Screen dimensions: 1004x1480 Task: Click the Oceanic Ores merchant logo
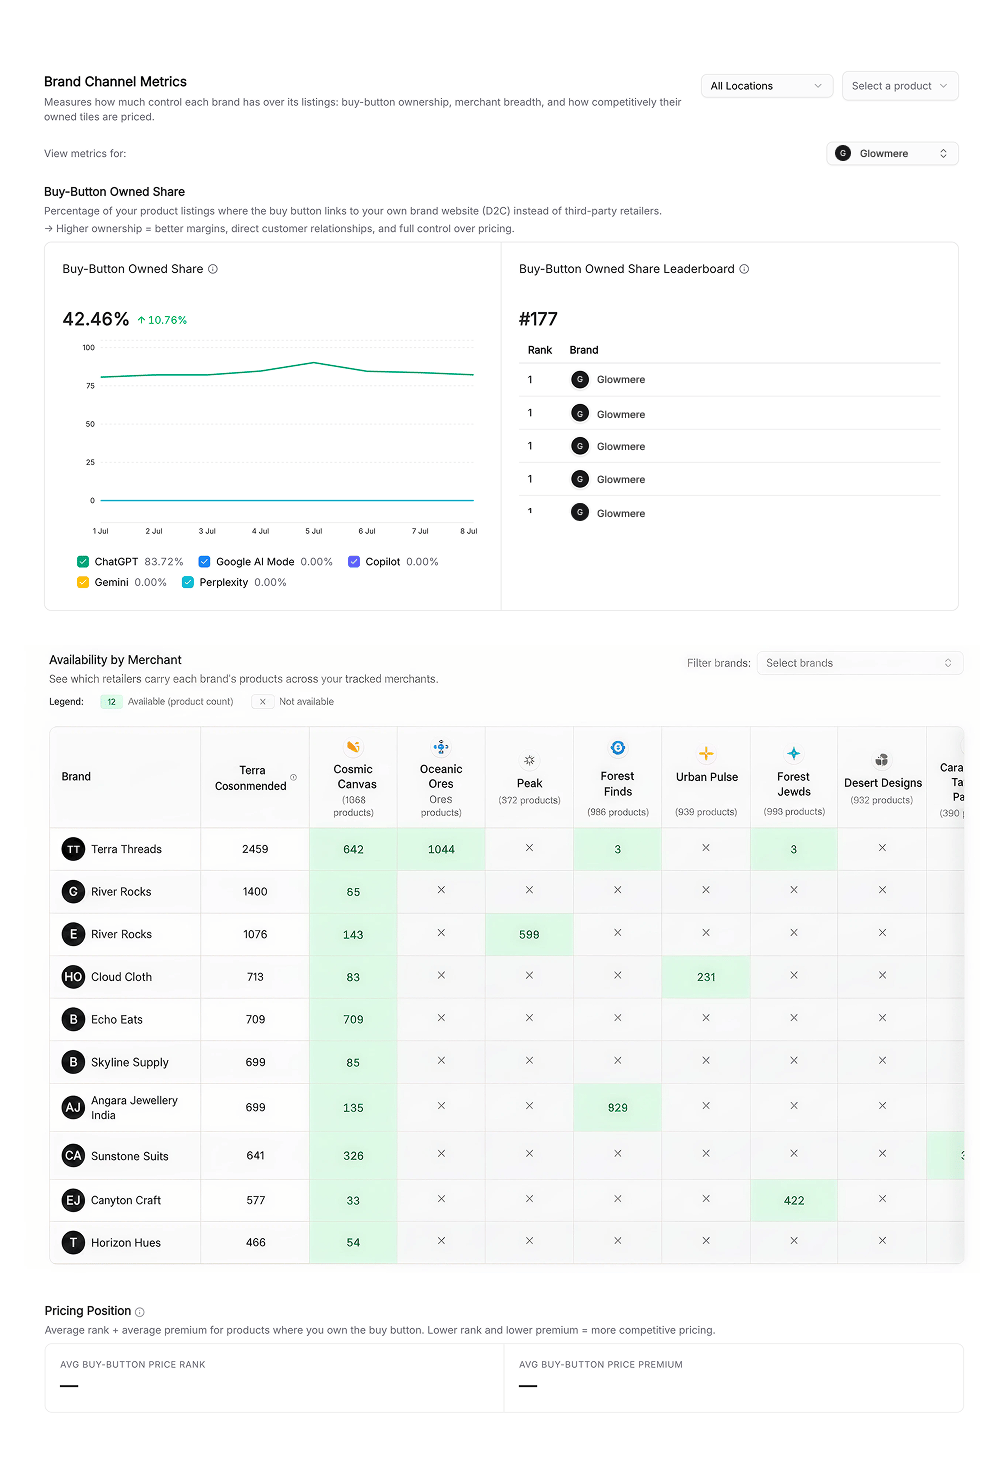point(441,747)
